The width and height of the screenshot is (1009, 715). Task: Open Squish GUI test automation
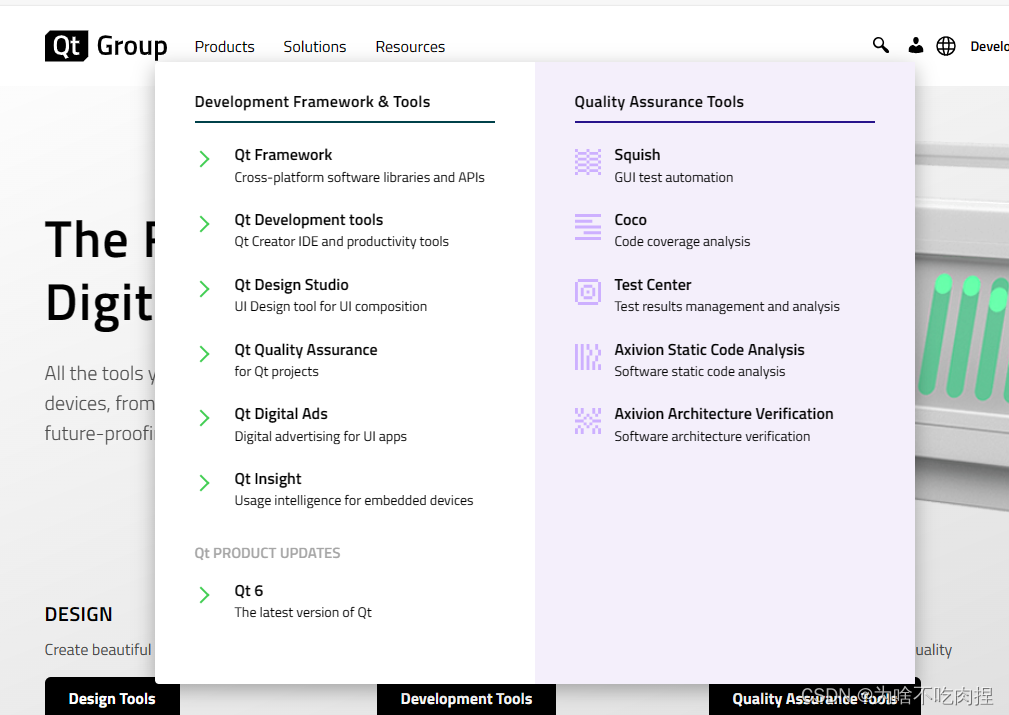(x=637, y=155)
